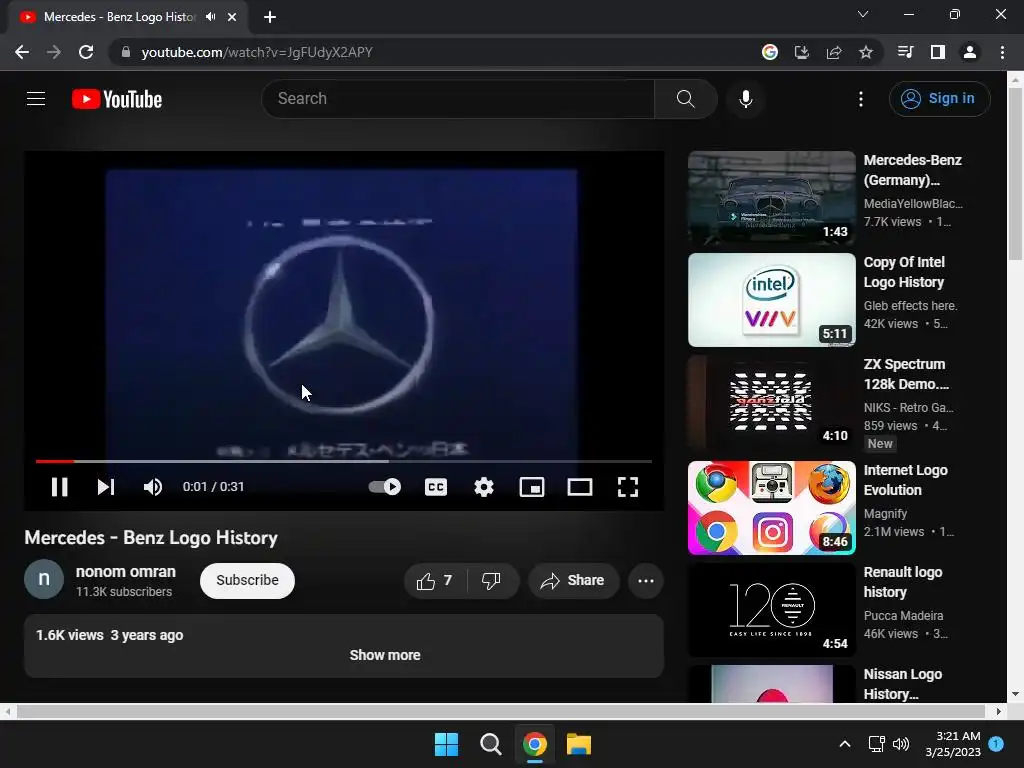The width and height of the screenshot is (1024, 768).
Task: Open ZX Spectrum 128k Demo title
Action: 906,374
